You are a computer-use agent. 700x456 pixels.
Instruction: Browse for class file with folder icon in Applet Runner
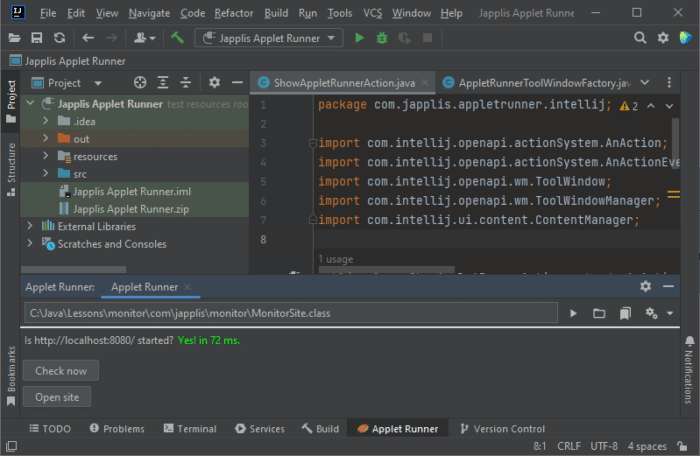(x=599, y=314)
